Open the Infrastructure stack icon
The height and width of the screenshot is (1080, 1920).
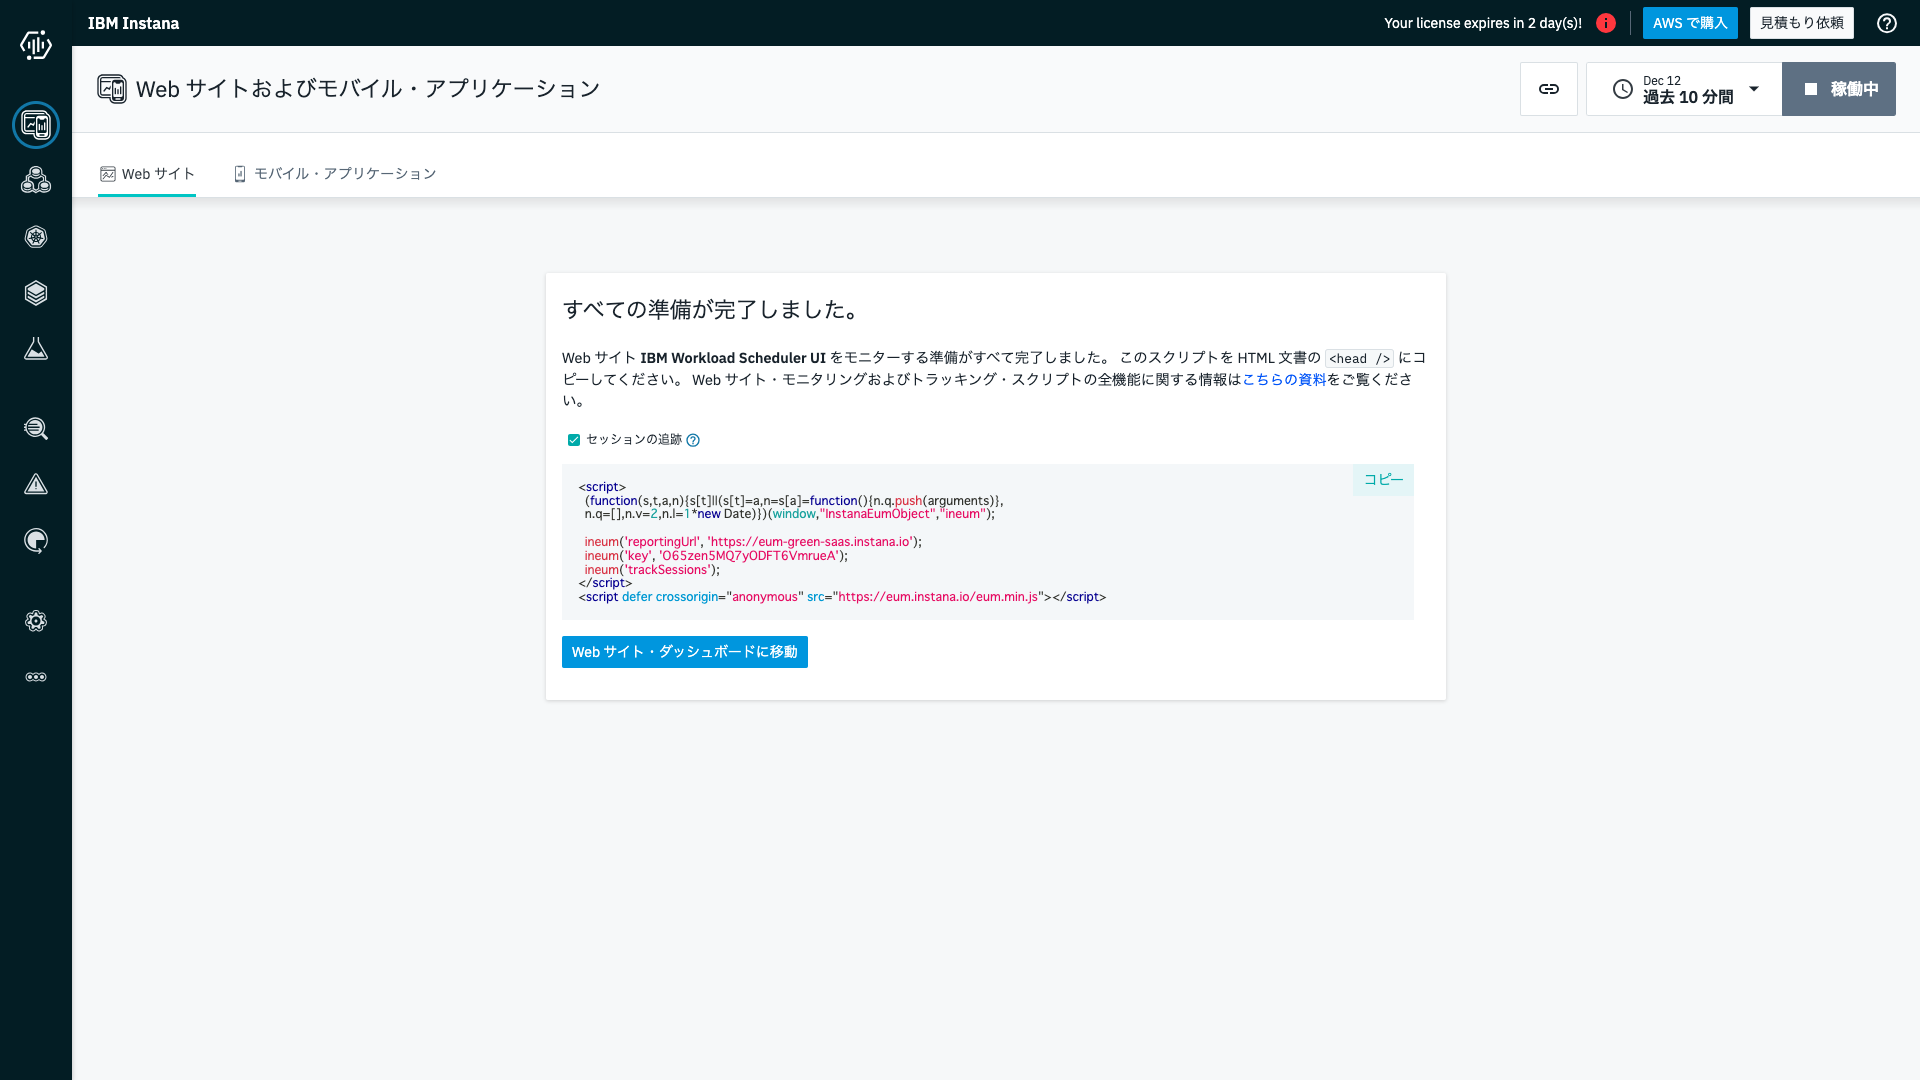point(36,293)
